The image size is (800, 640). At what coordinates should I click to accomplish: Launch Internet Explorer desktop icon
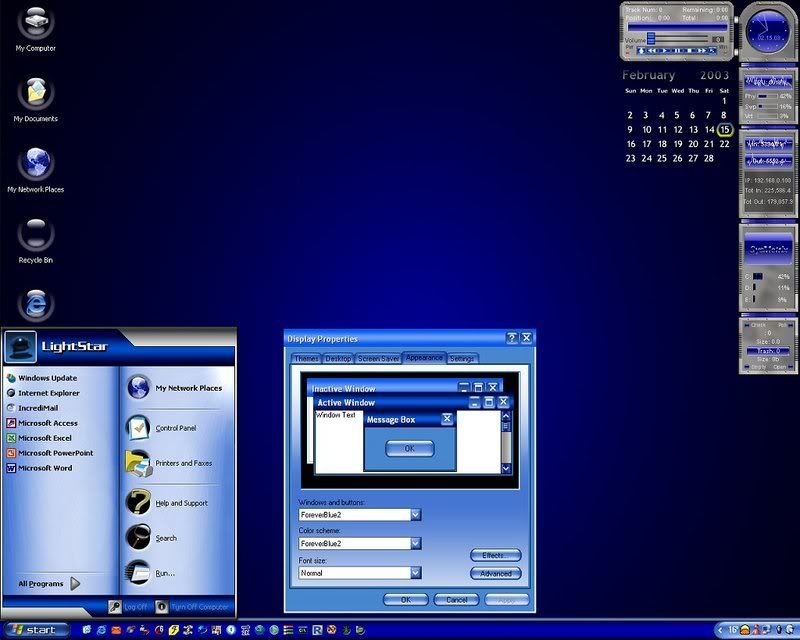36,305
